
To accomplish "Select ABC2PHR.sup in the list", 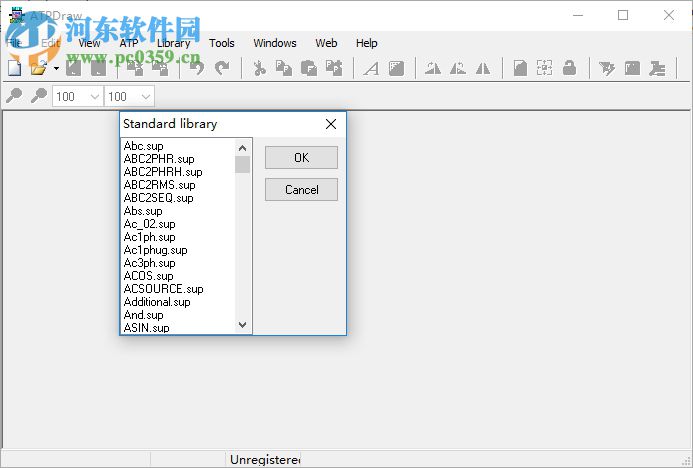I will tap(159, 159).
